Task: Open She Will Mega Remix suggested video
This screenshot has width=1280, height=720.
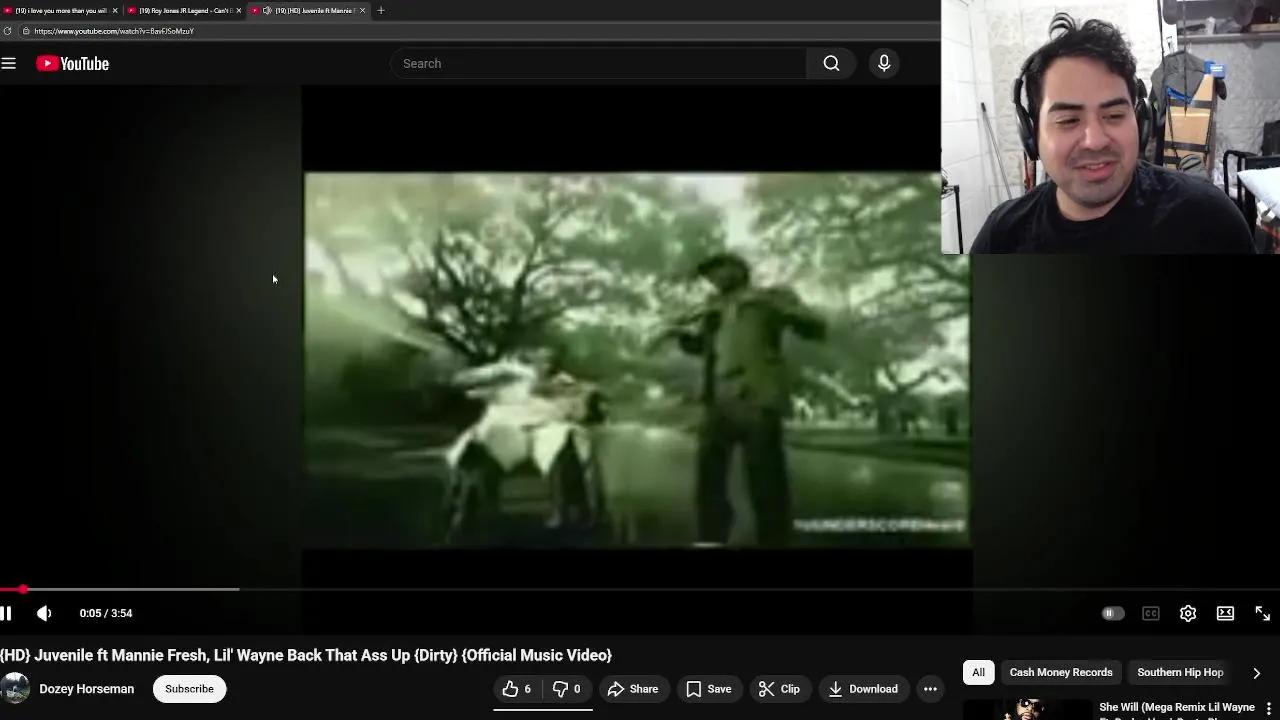Action: pyautogui.click(x=1176, y=708)
